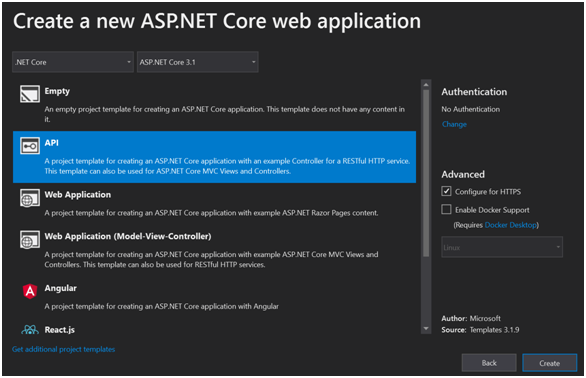This screenshot has height=378, width=586.
Task: Click the Back button
Action: (x=489, y=363)
